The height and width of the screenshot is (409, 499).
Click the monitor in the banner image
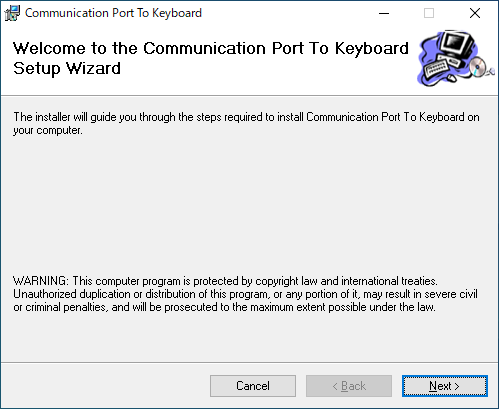[458, 44]
